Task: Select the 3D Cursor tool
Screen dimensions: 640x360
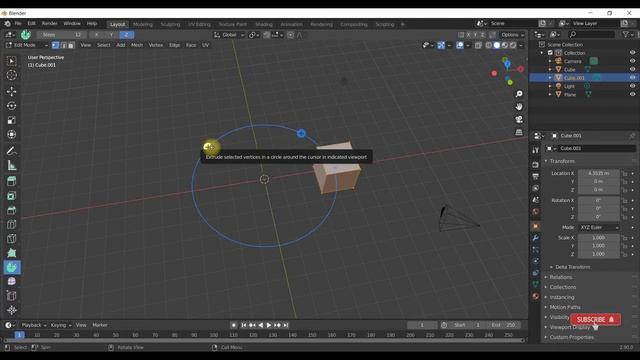Action: 11,75
